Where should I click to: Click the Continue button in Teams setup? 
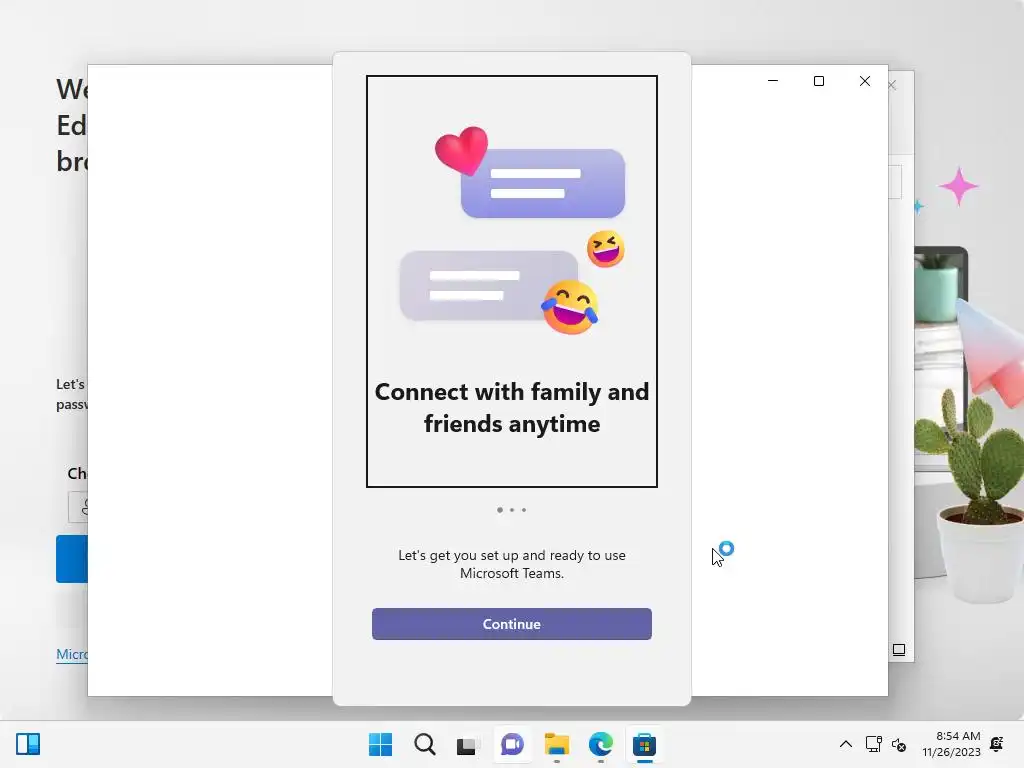click(x=511, y=624)
